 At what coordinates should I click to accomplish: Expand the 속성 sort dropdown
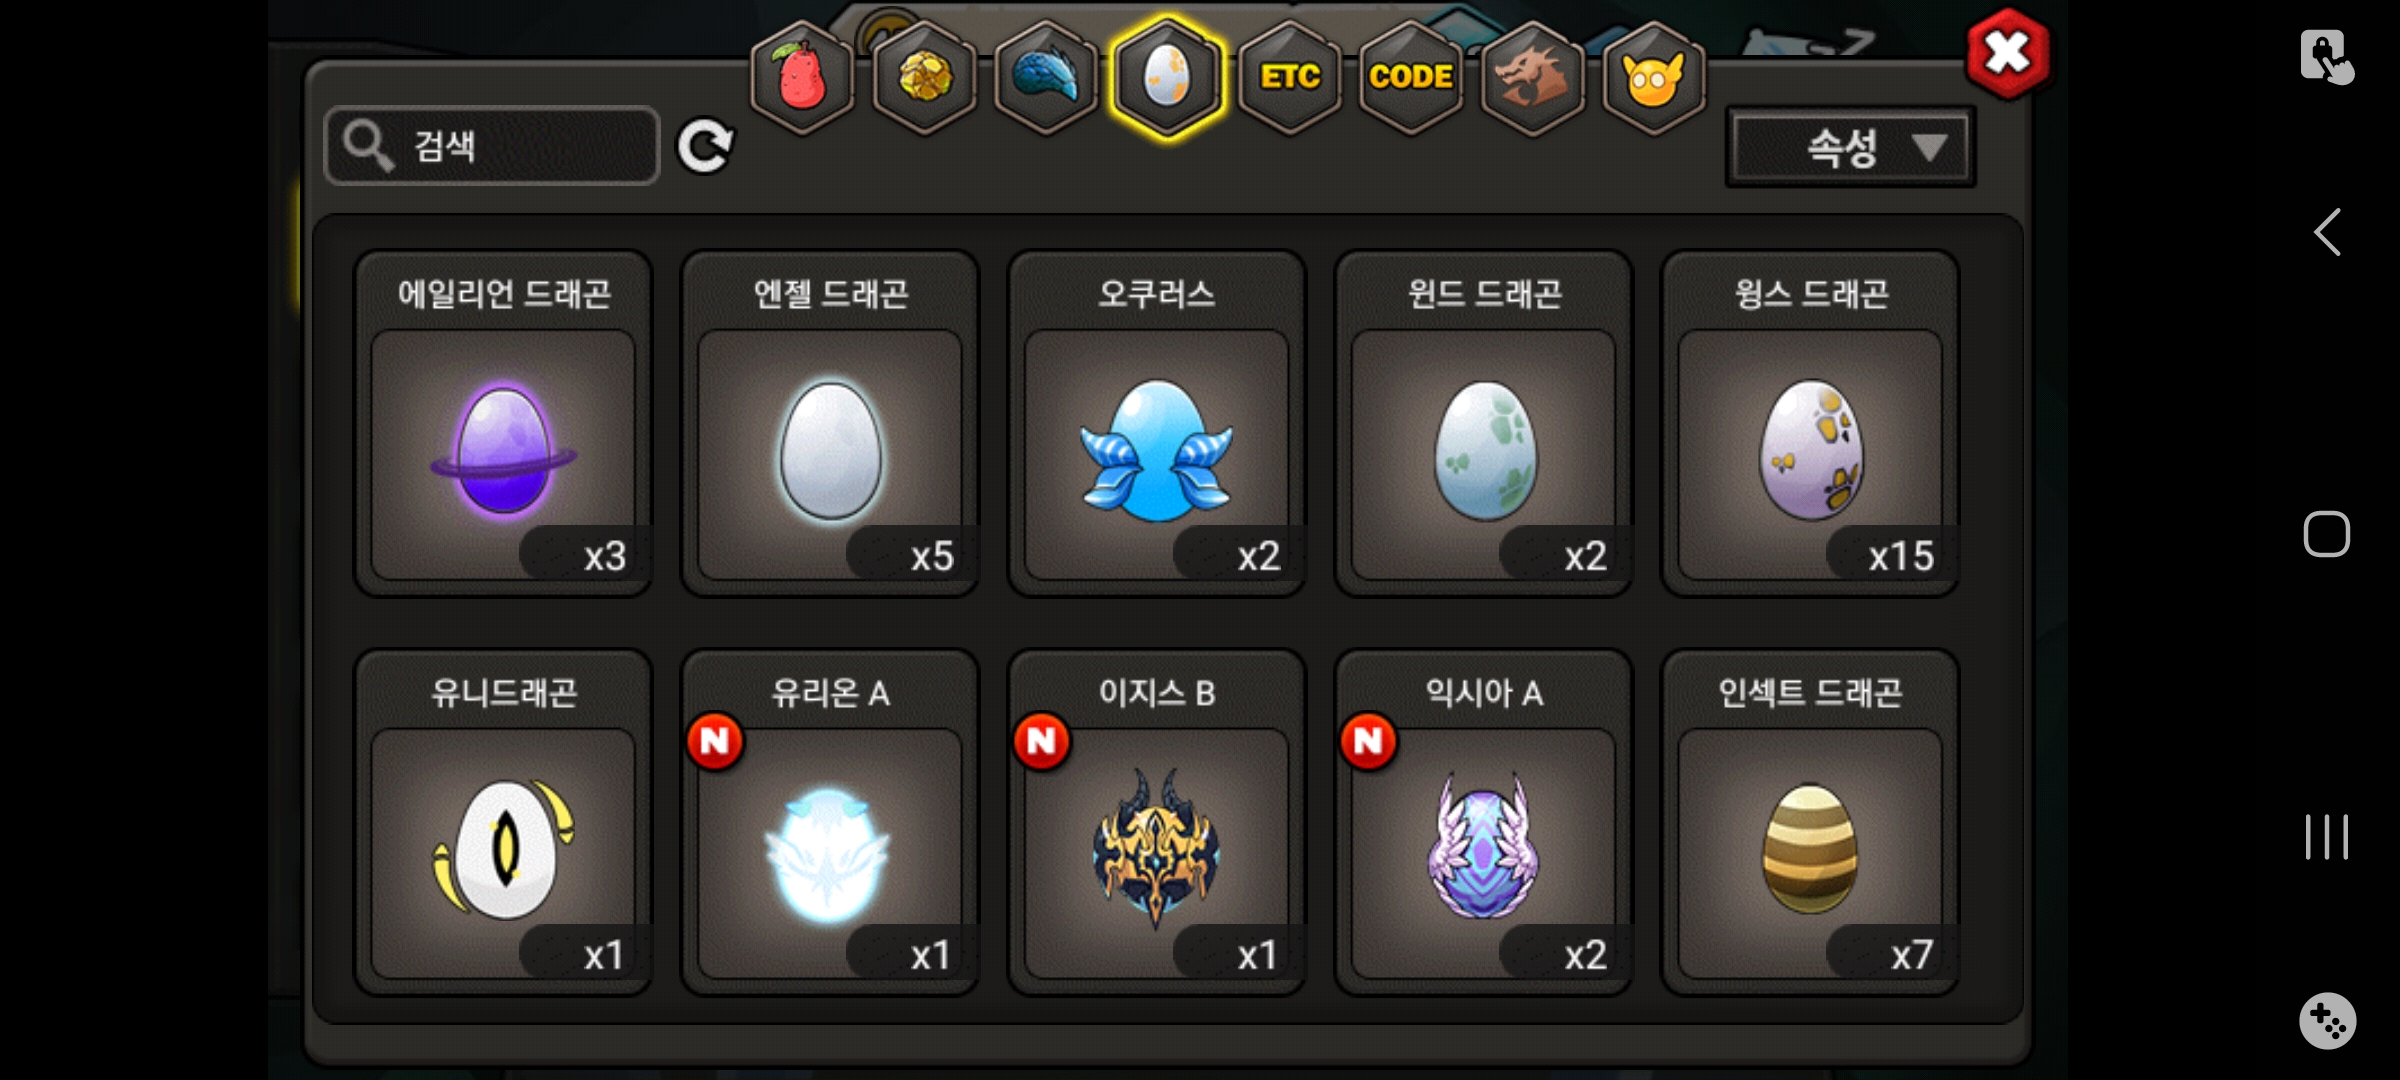tap(1851, 147)
